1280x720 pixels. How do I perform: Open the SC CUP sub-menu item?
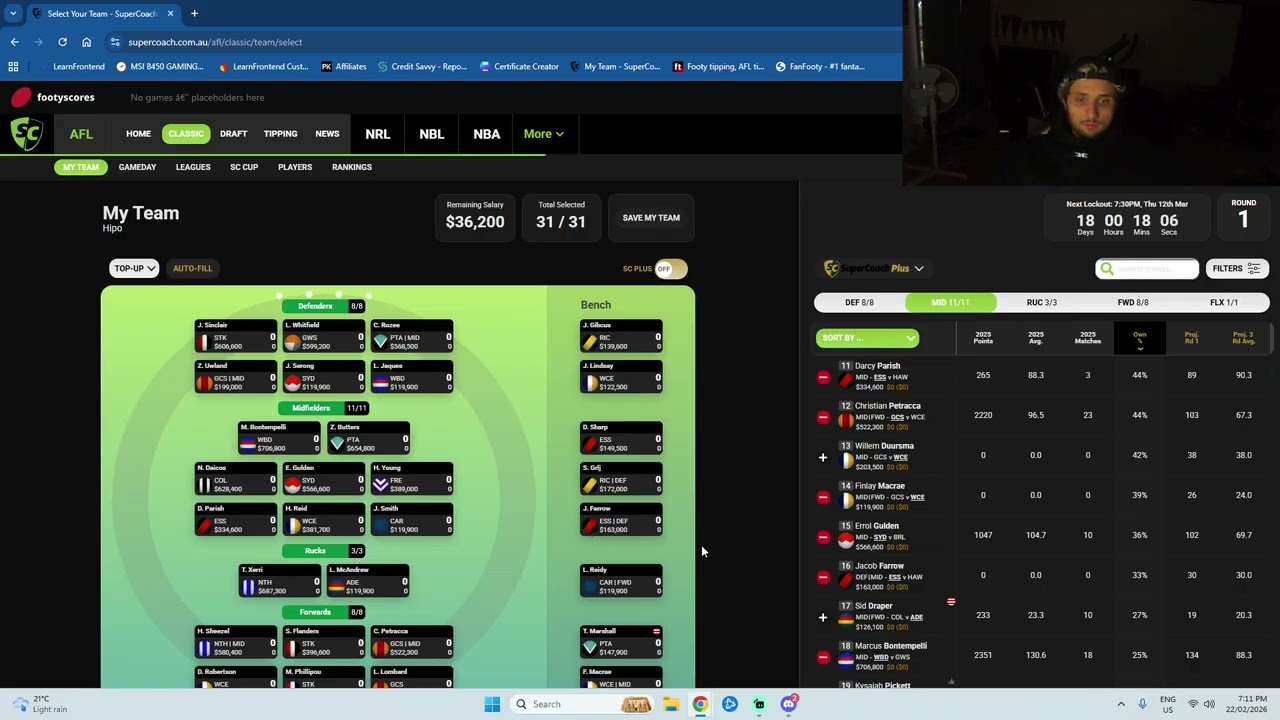click(x=244, y=167)
